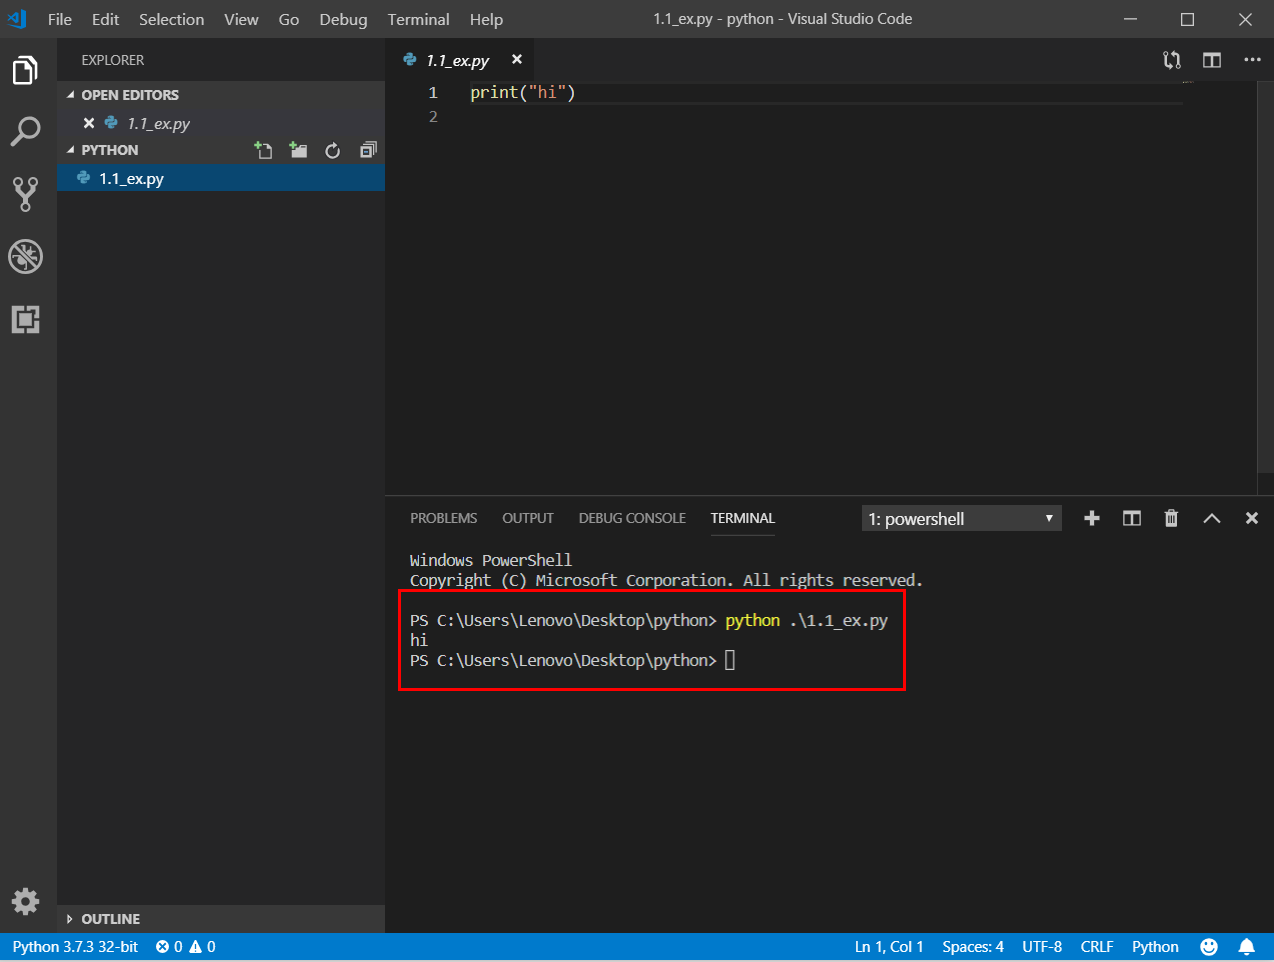Maximize the panel with up chevron
This screenshot has height=962, width=1274.
(1212, 518)
